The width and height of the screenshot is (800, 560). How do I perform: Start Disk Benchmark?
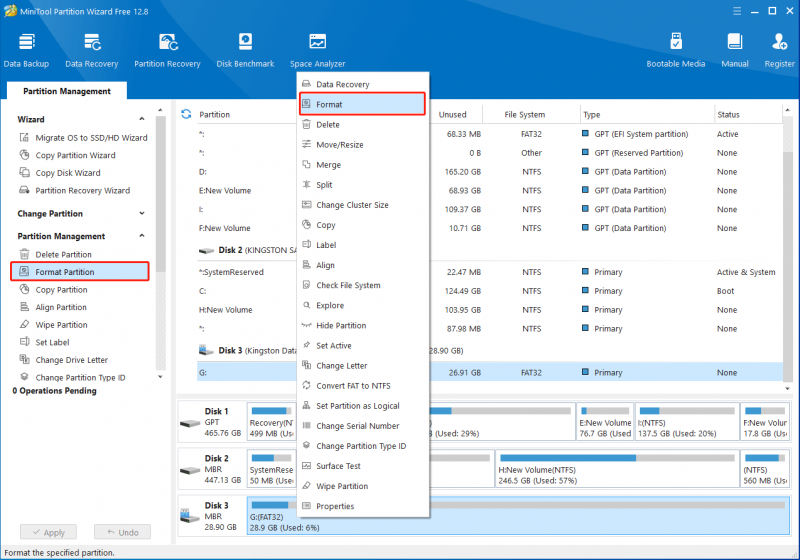[245, 50]
